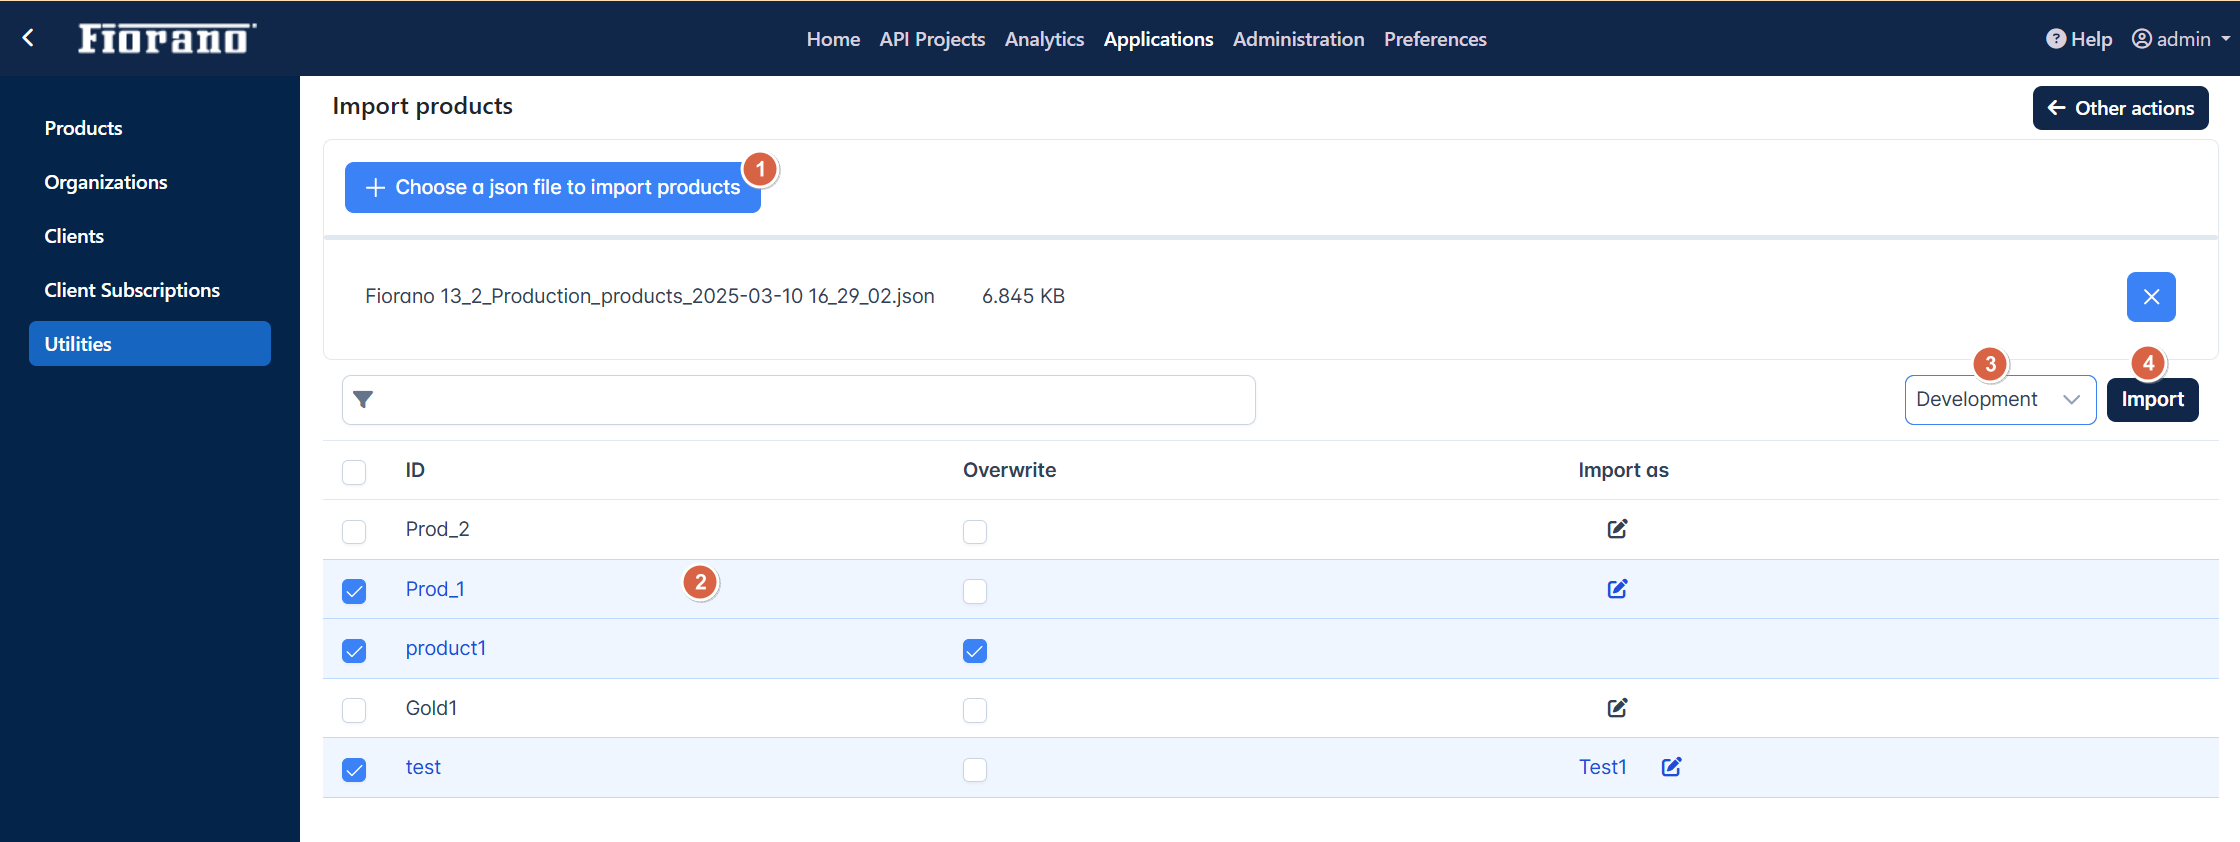Open Analytics in top navigation
The image size is (2240, 842).
click(1044, 39)
